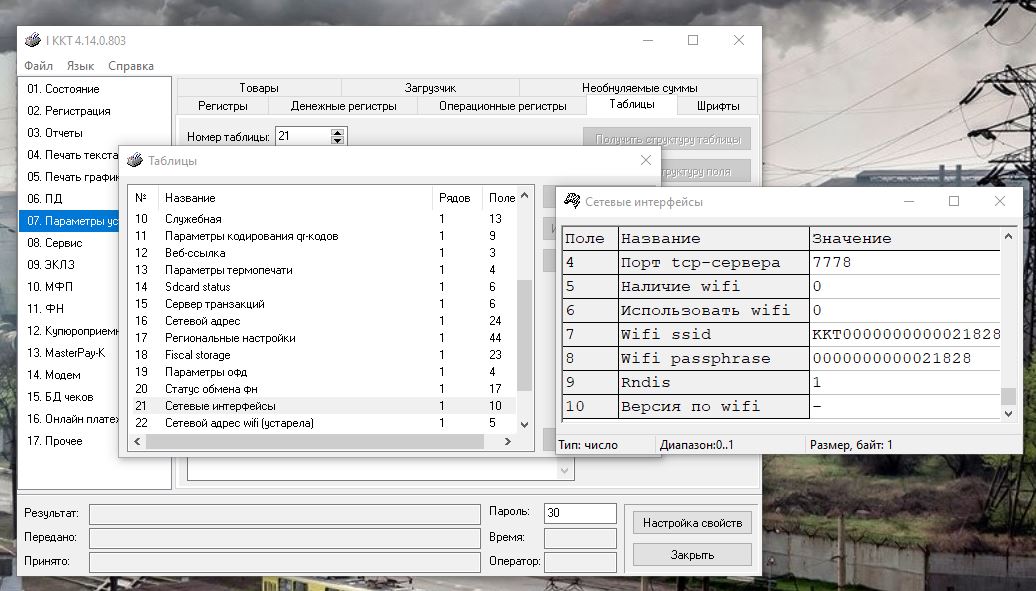Switch to the Регистры tab

223,106
